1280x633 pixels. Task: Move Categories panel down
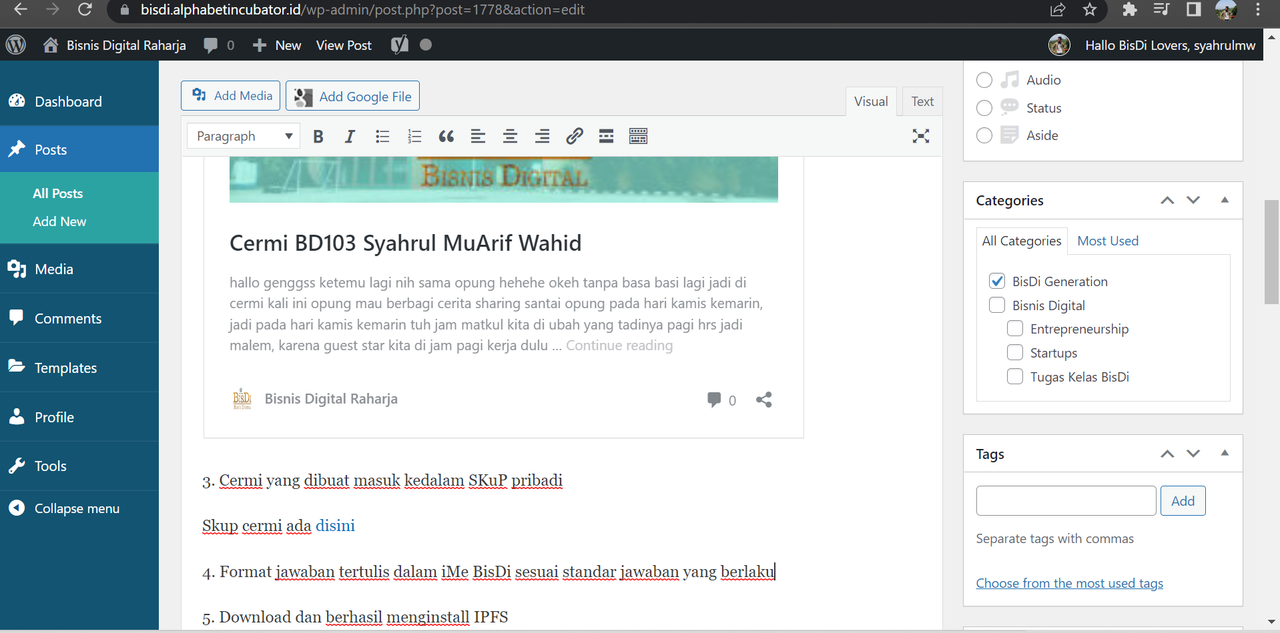coord(1193,200)
